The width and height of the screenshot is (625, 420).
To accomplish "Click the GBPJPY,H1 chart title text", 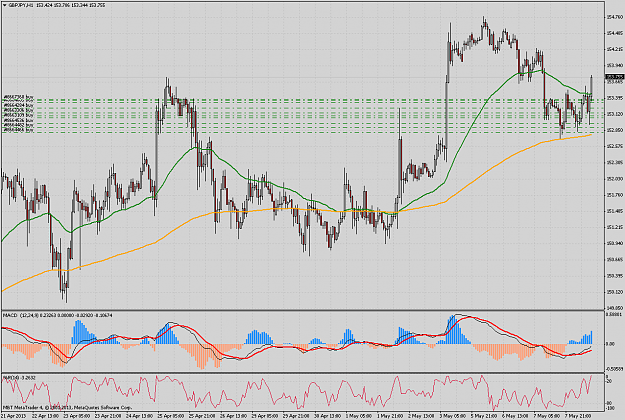I will click(x=21, y=6).
